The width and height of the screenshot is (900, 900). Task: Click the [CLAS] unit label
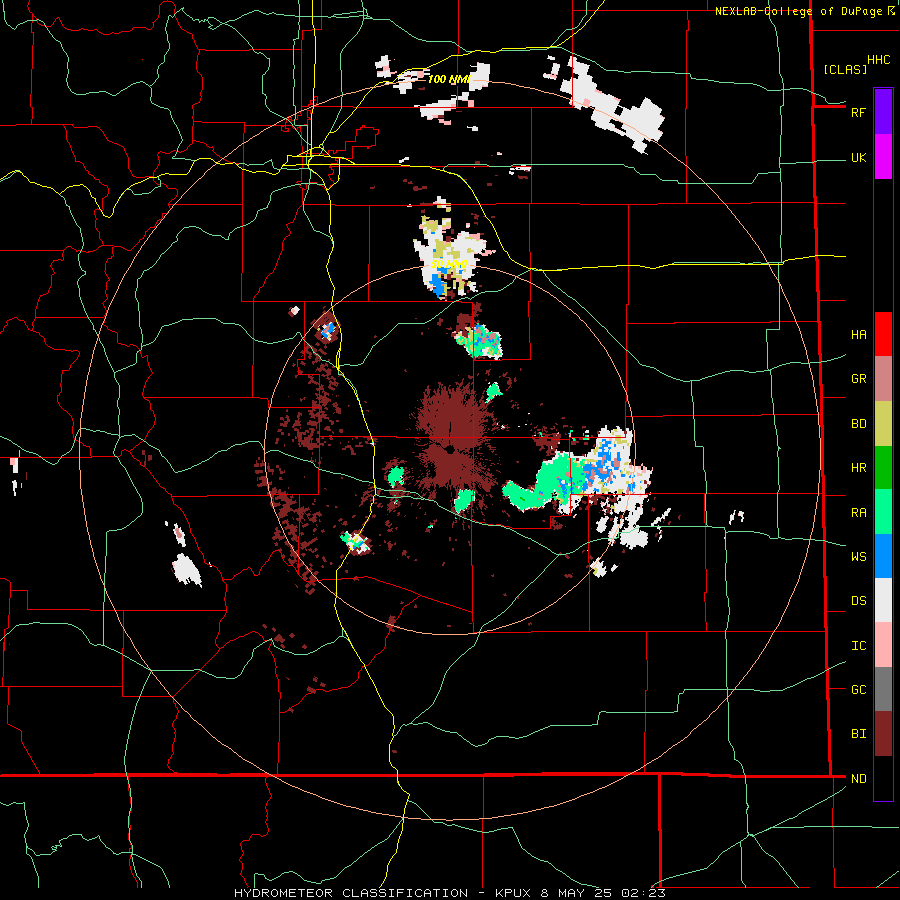click(845, 69)
